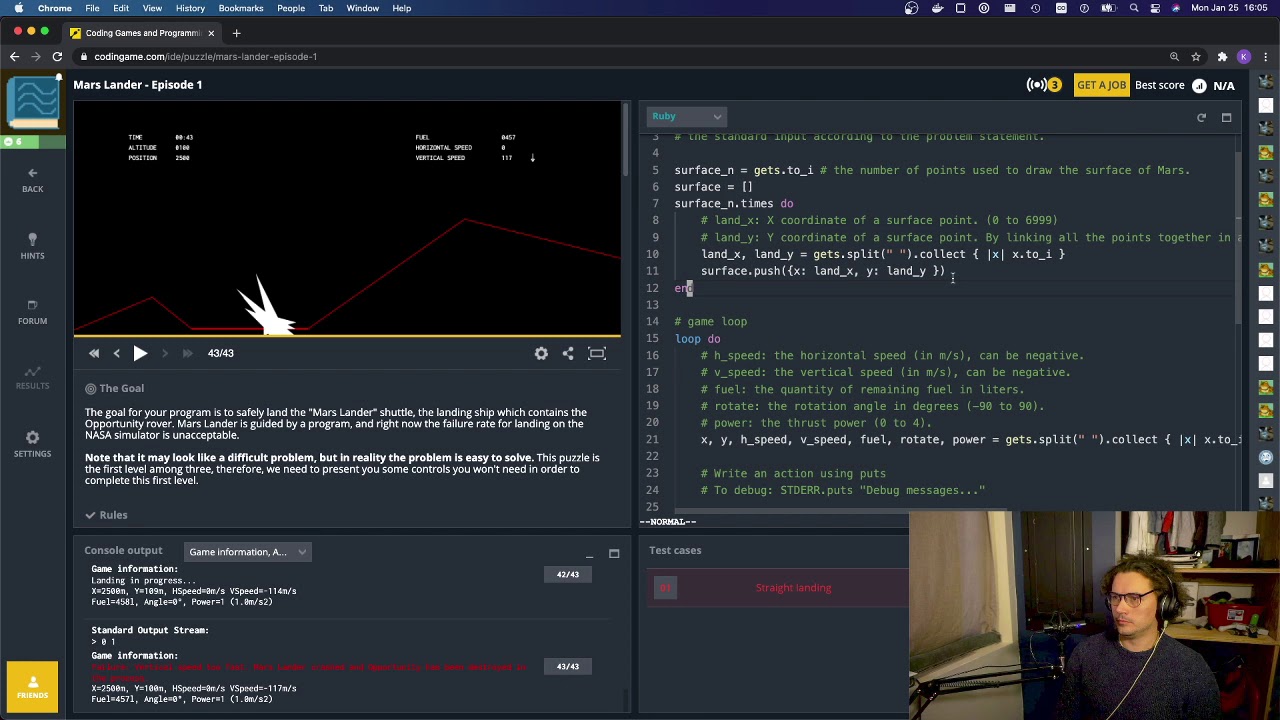Open the History menu
1280x720 pixels.
pyautogui.click(x=190, y=8)
